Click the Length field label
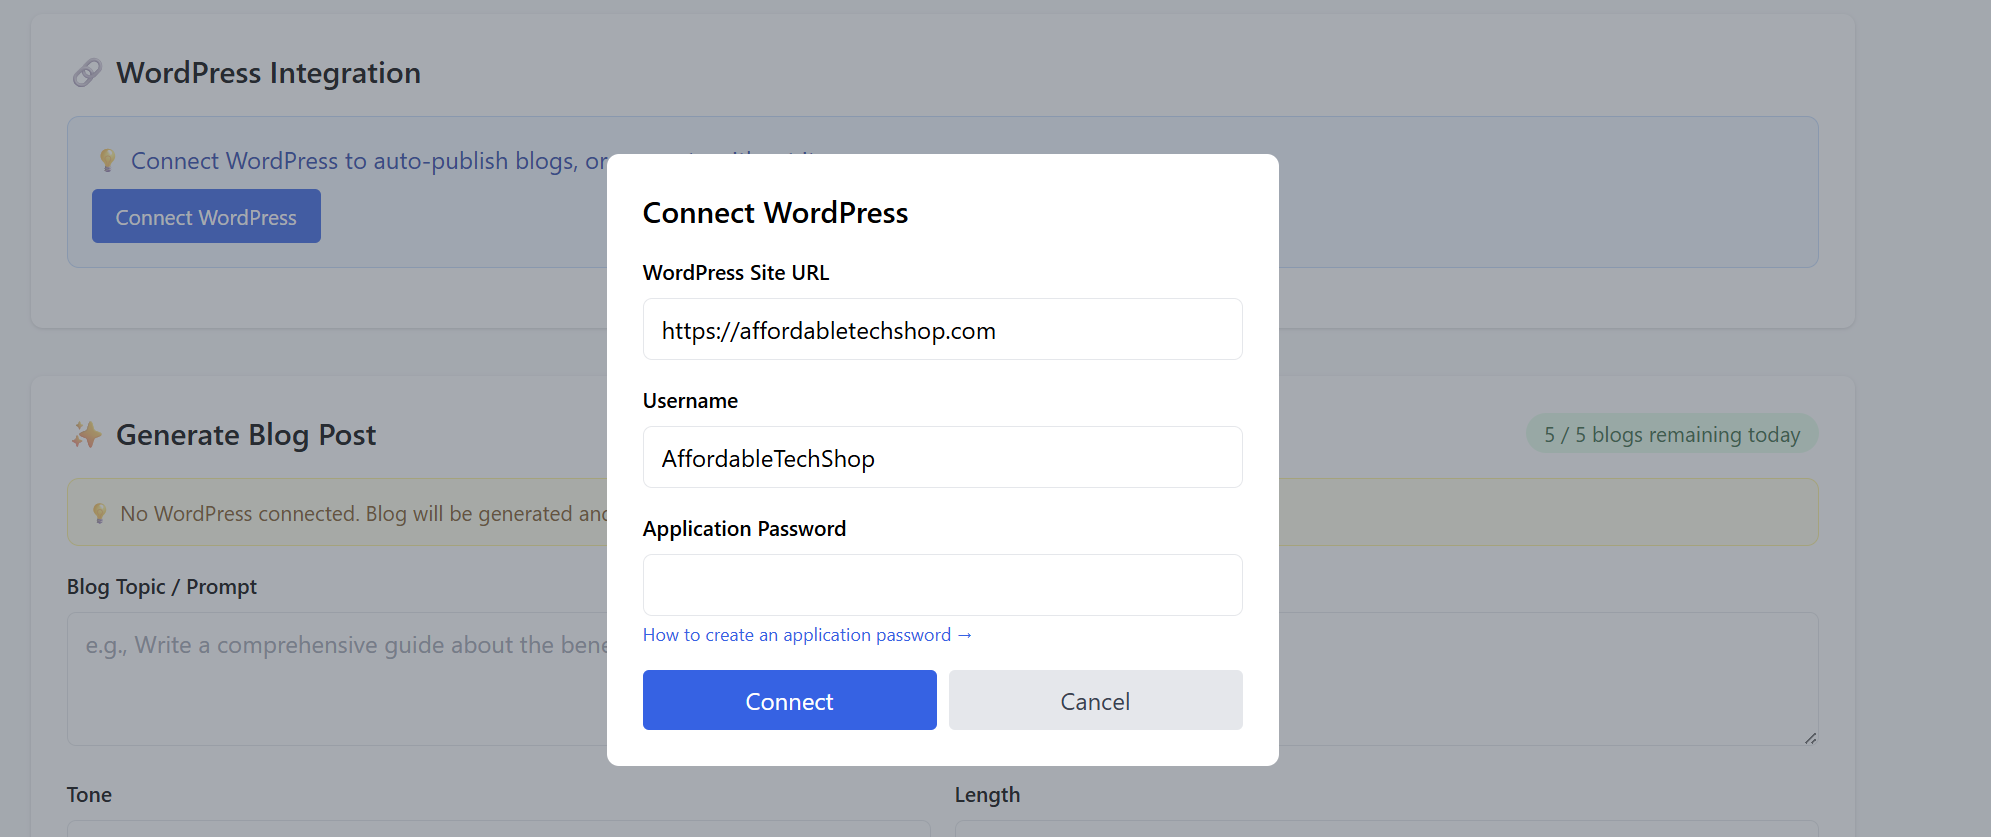This screenshot has height=837, width=1991. point(987,795)
